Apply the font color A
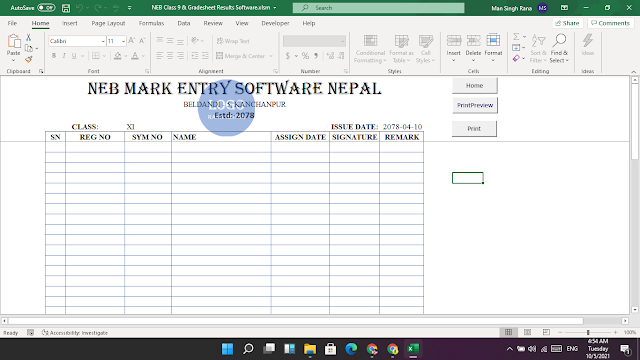This screenshot has height=360, width=640. [135, 56]
